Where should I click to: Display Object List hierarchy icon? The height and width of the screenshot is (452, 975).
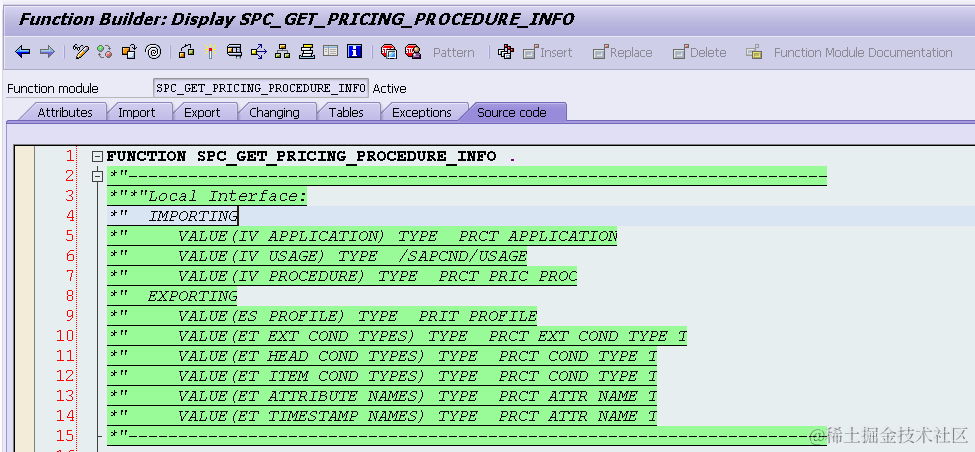(x=283, y=52)
